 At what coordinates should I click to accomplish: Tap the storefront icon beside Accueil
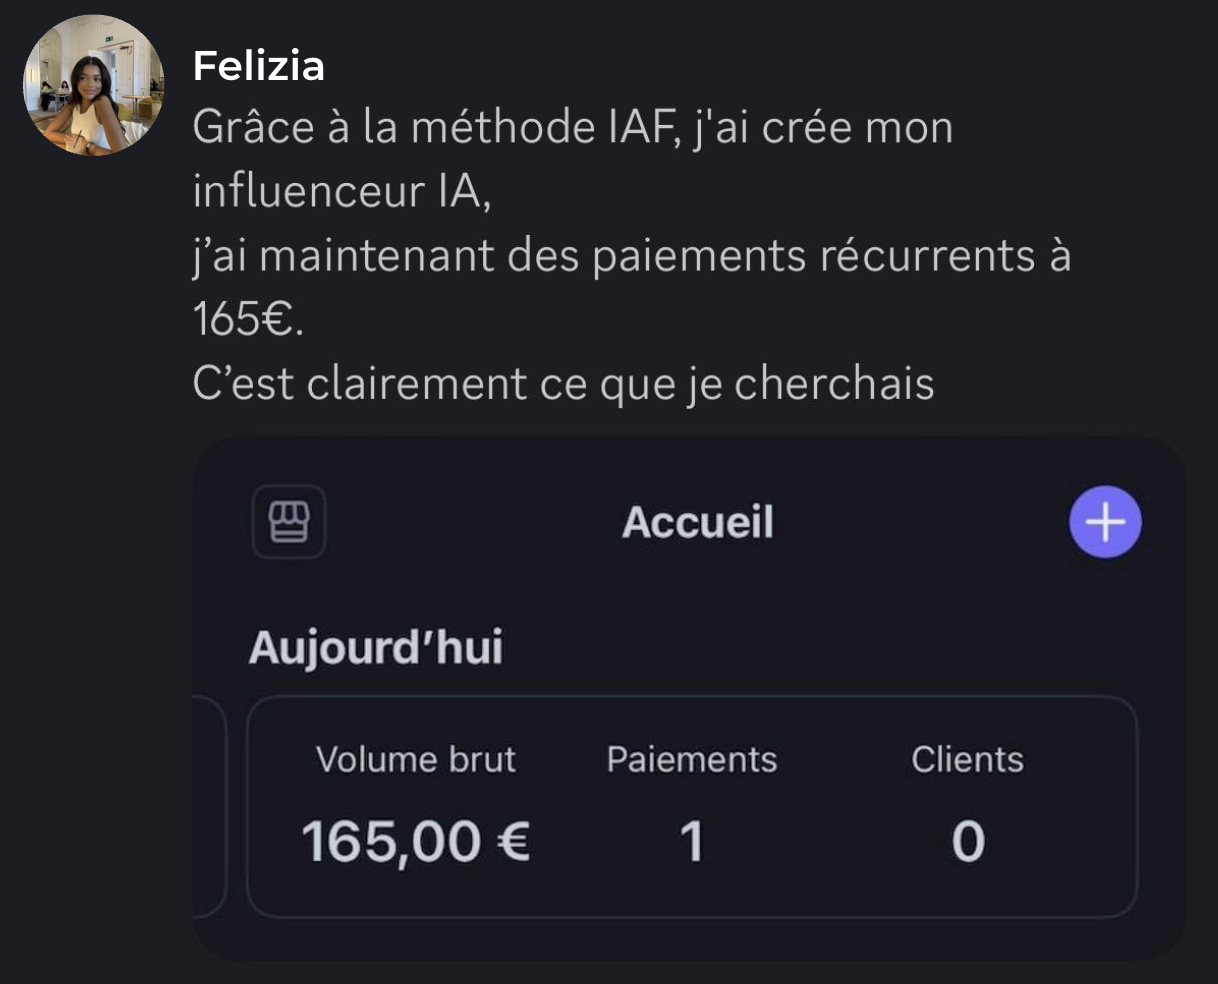pos(289,522)
